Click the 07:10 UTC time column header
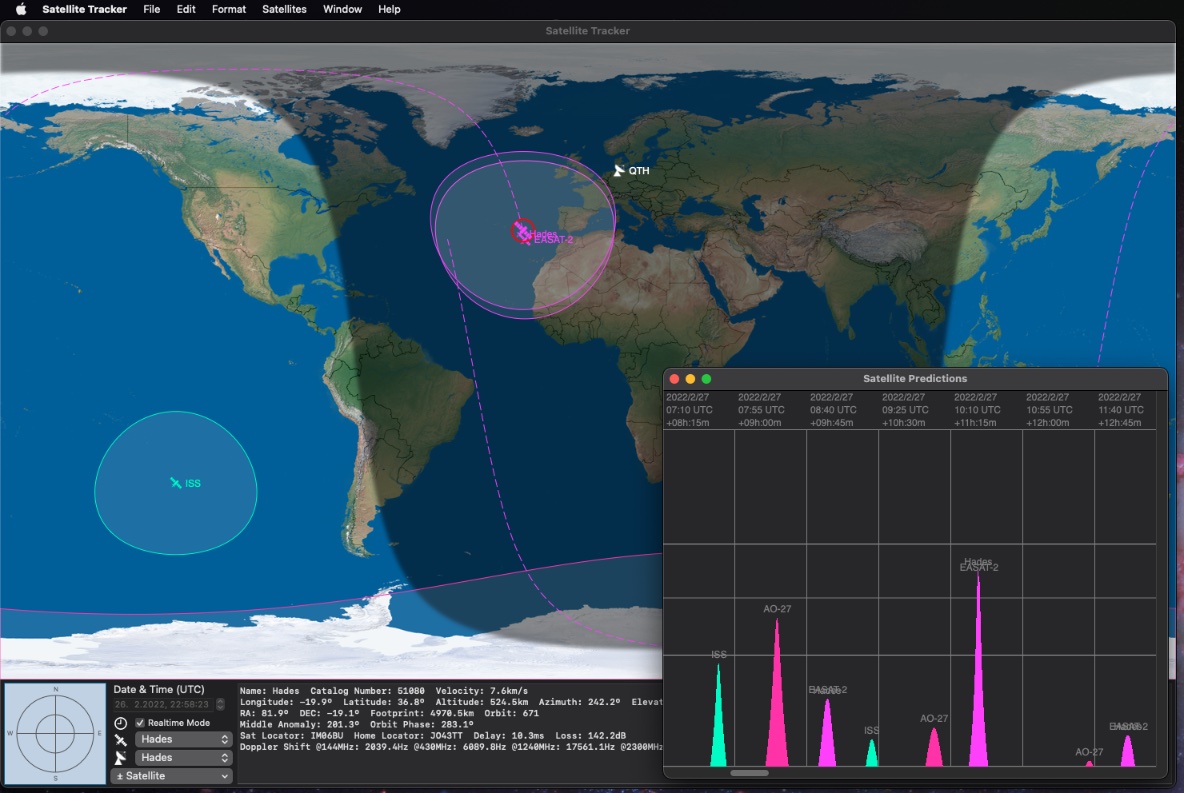1184x793 pixels. pos(689,409)
